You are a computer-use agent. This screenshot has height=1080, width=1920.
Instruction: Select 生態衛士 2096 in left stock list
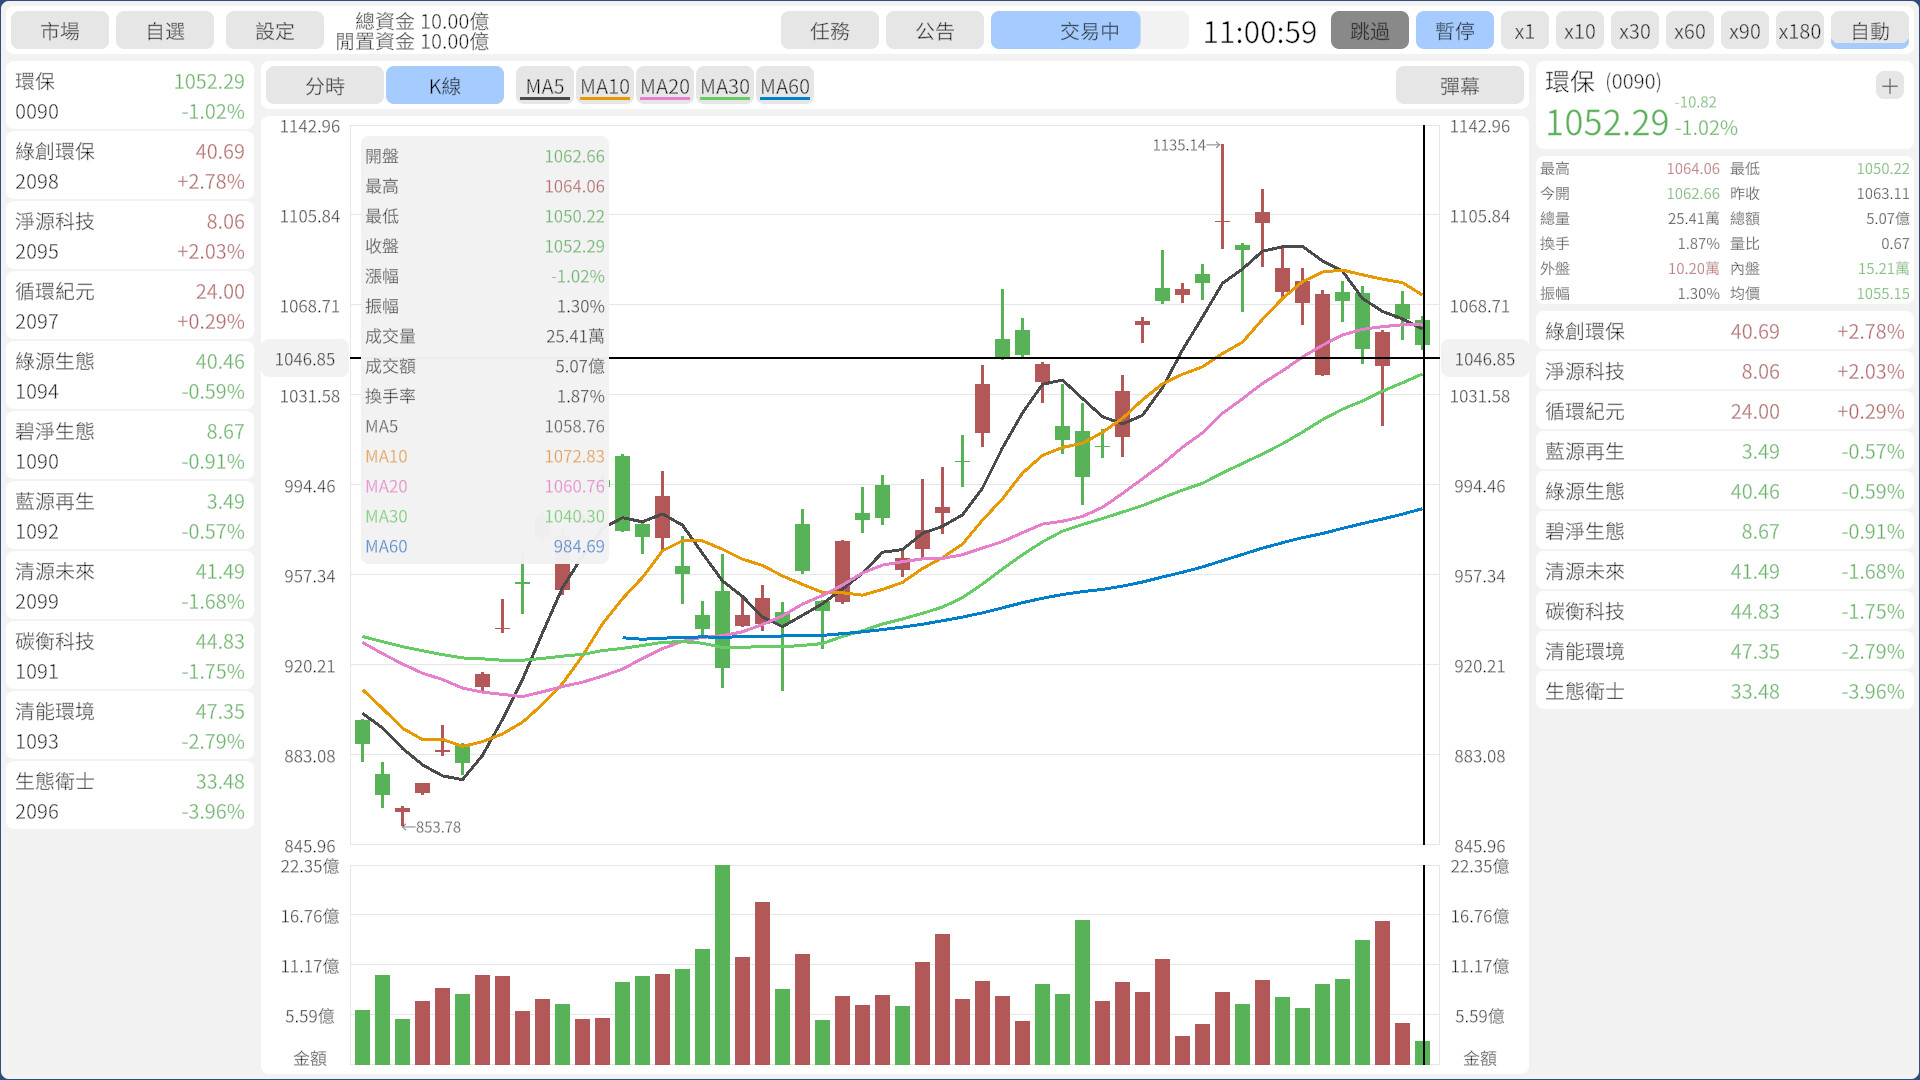click(130, 796)
